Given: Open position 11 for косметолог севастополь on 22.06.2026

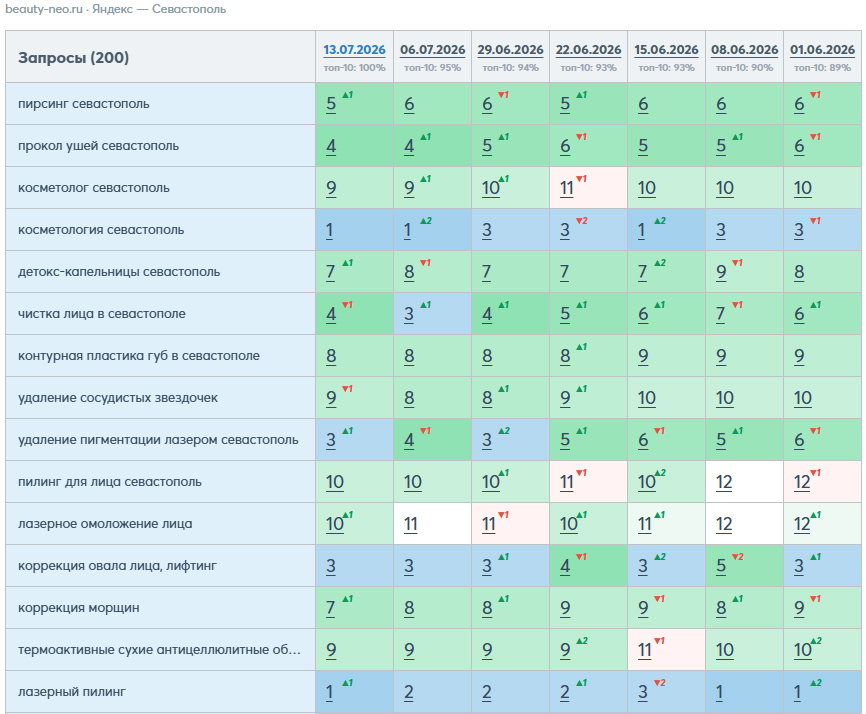Looking at the screenshot, I should pos(567,188).
